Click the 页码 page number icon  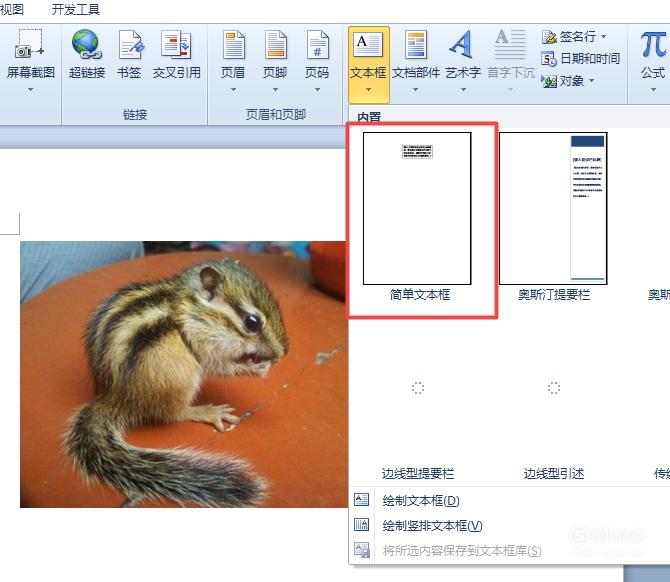pyautogui.click(x=317, y=44)
